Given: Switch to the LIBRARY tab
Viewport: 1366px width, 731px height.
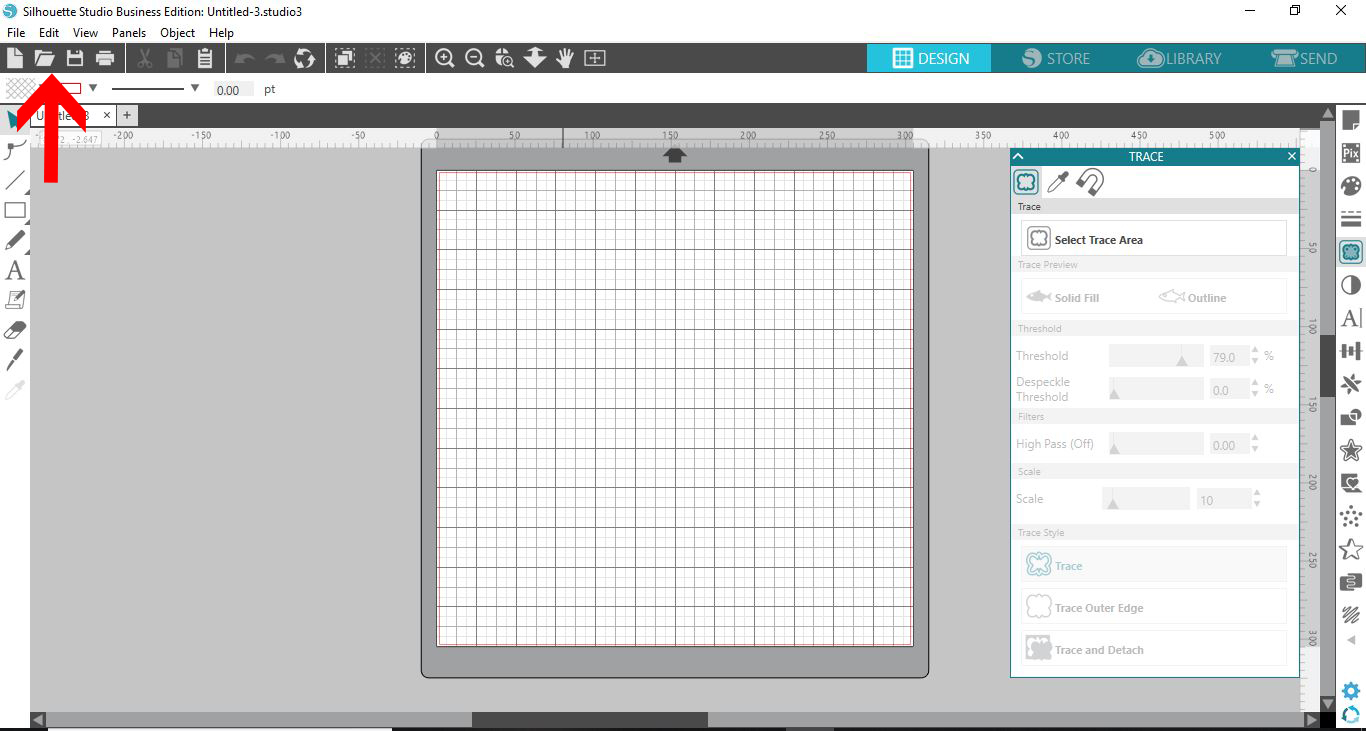Looking at the screenshot, I should (x=1180, y=58).
